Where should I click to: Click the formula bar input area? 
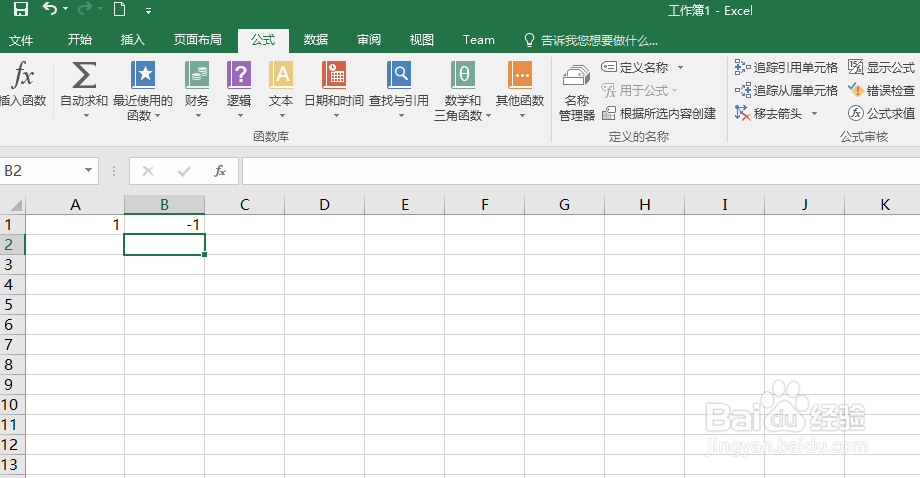(581, 171)
